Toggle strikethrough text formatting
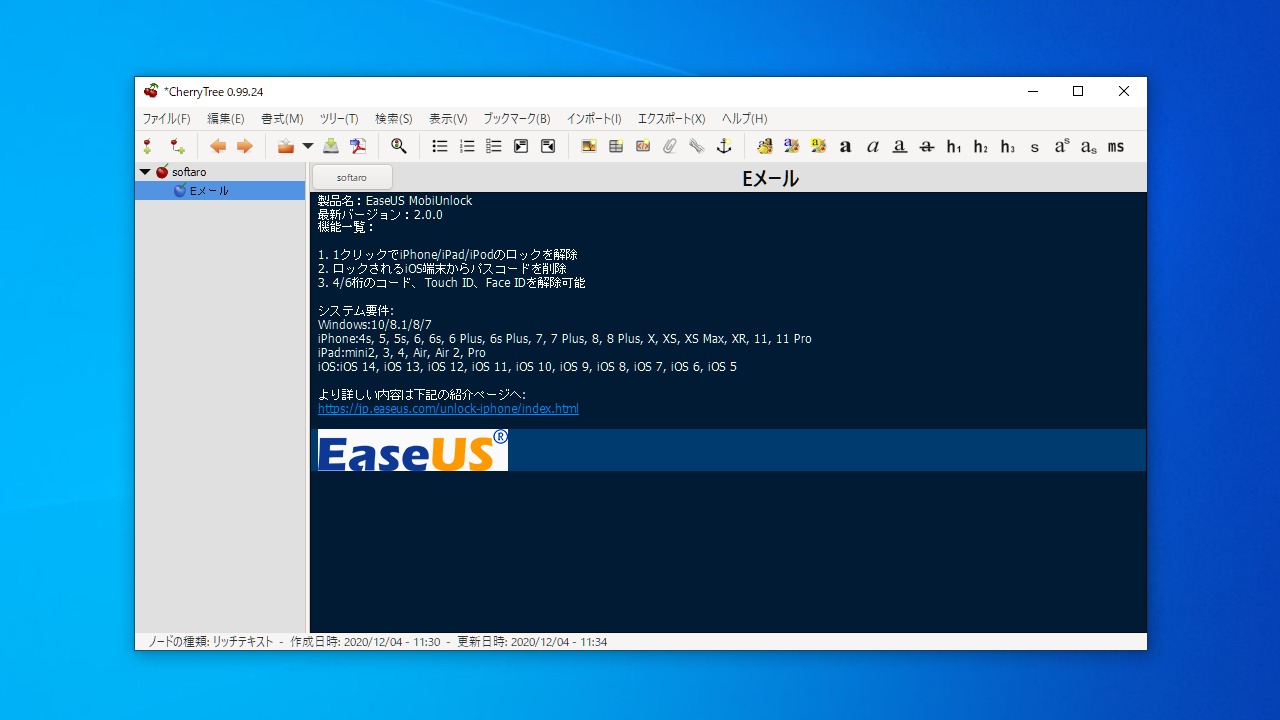This screenshot has height=720, width=1280. [927, 146]
